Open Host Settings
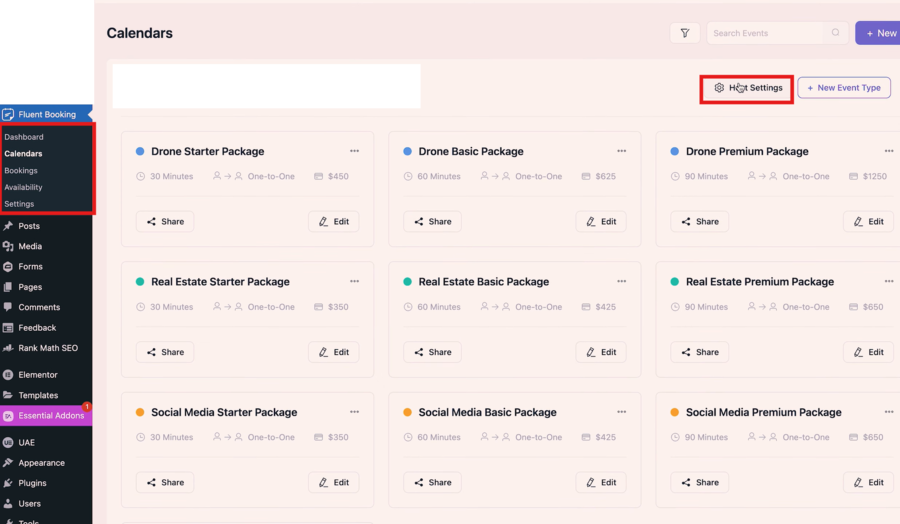The image size is (900, 524). pos(747,88)
